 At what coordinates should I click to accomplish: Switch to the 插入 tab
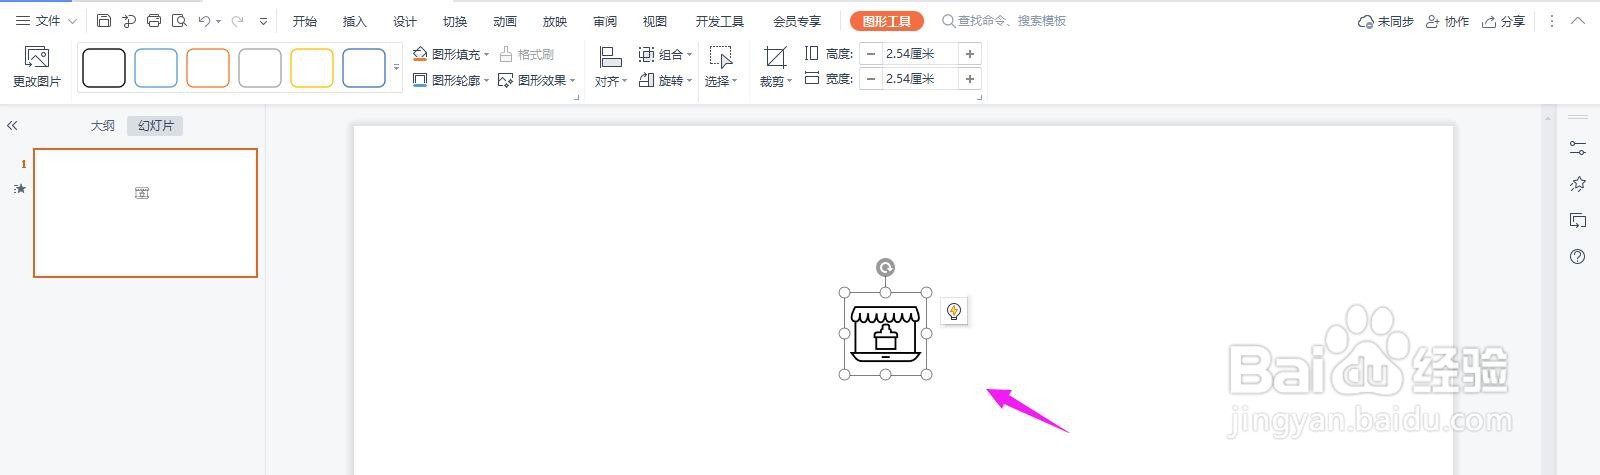click(x=355, y=21)
